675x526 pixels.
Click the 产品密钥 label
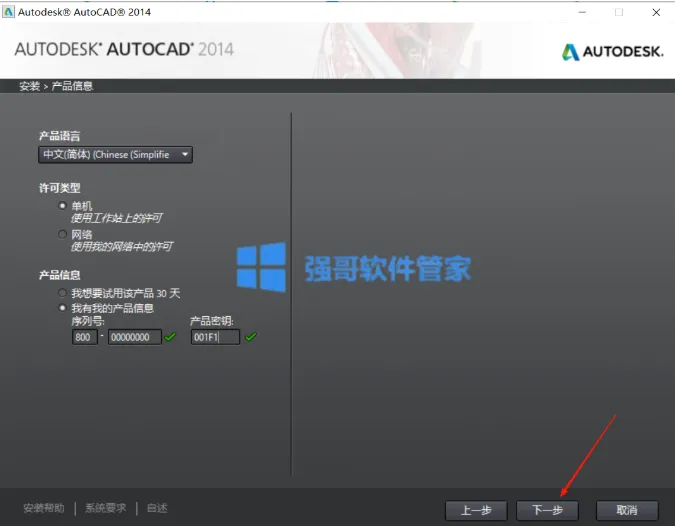click(212, 321)
